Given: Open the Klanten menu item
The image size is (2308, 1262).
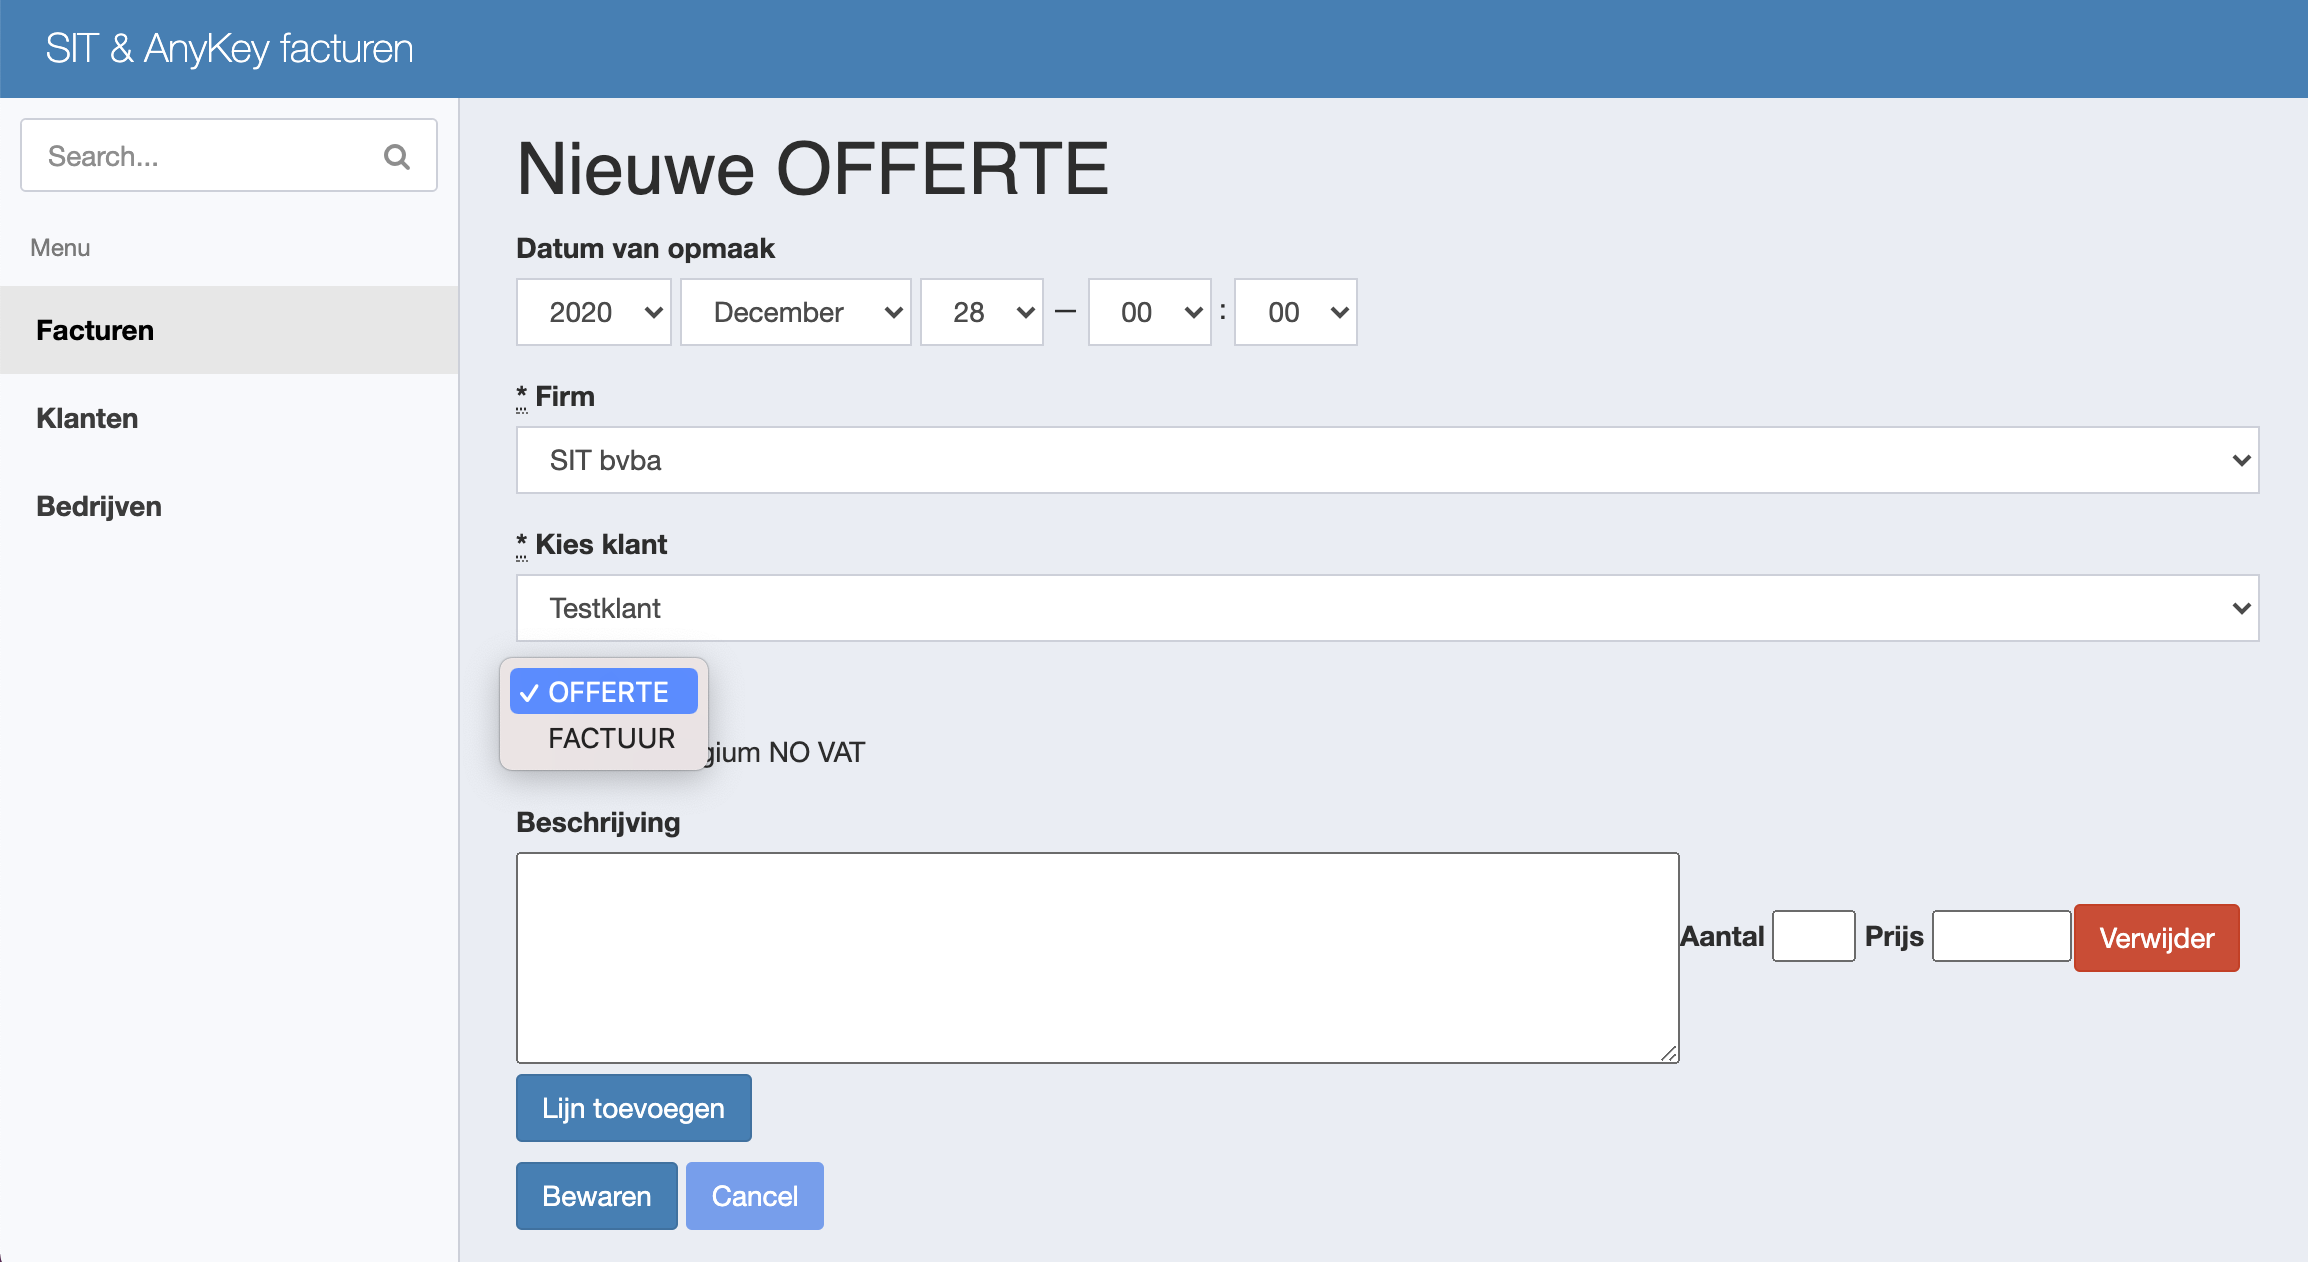Looking at the screenshot, I should (x=229, y=418).
